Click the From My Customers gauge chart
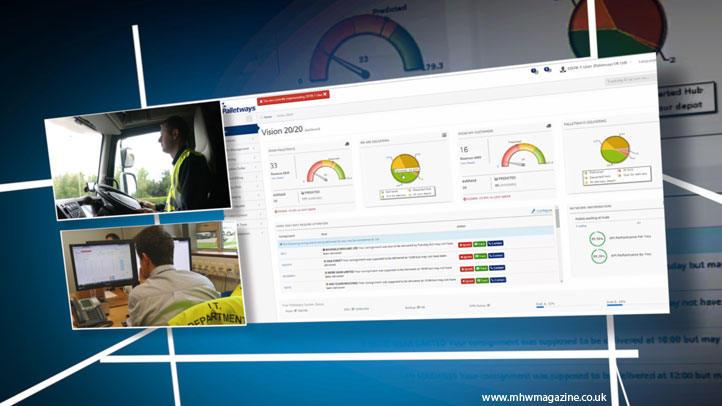The height and width of the screenshot is (406, 722). coord(524,154)
